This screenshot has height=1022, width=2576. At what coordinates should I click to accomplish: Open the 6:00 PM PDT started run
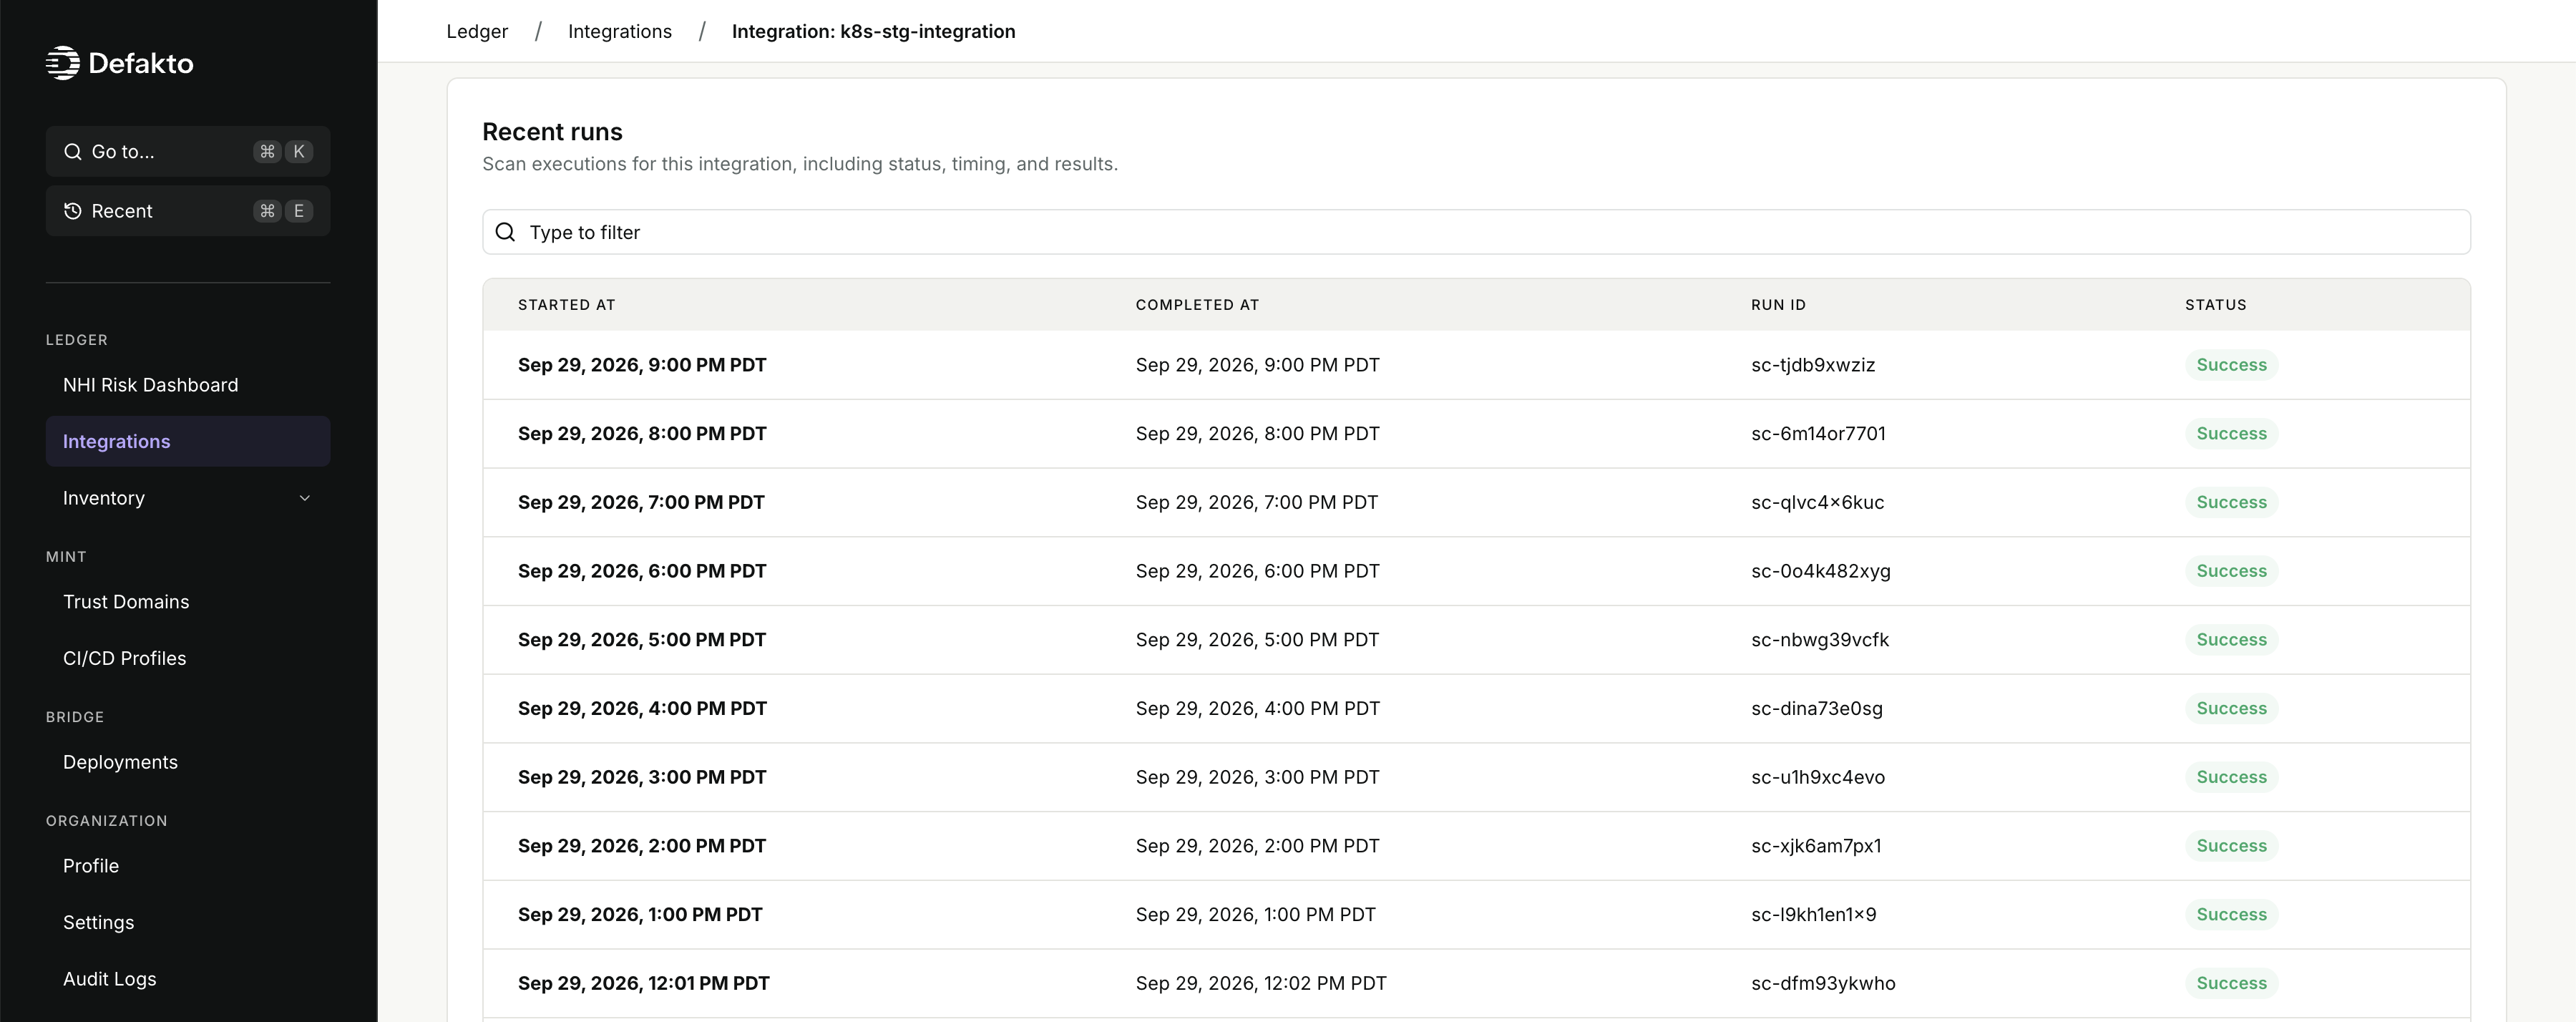(642, 571)
